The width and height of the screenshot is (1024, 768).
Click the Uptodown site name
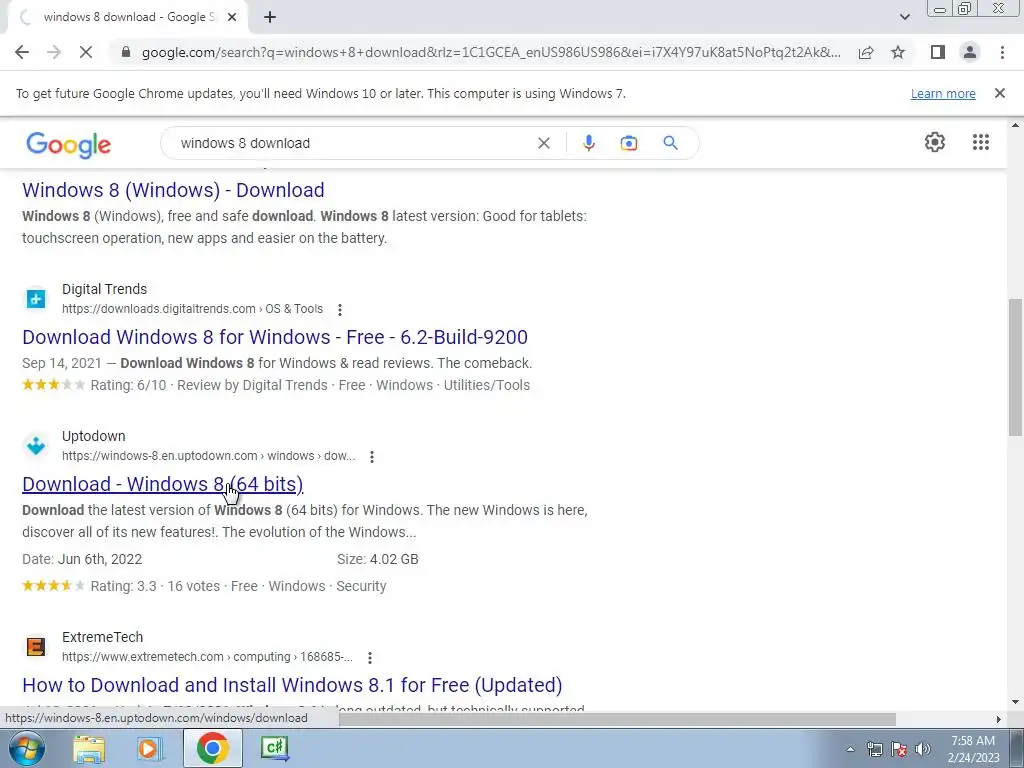93,436
